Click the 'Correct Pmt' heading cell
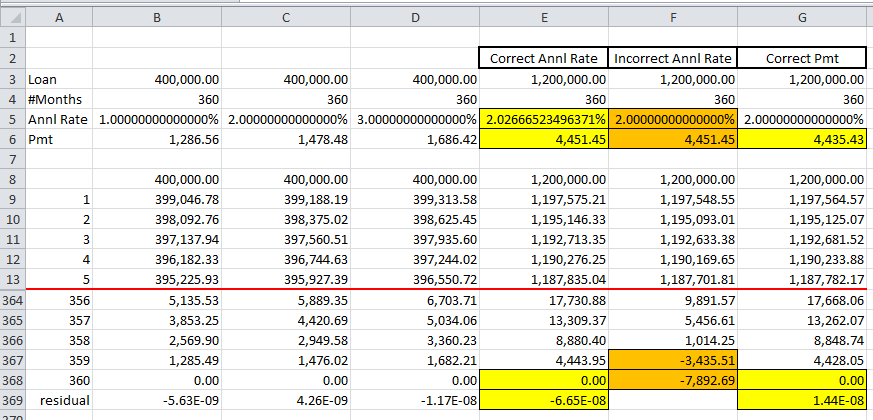873x420 pixels. (x=802, y=58)
